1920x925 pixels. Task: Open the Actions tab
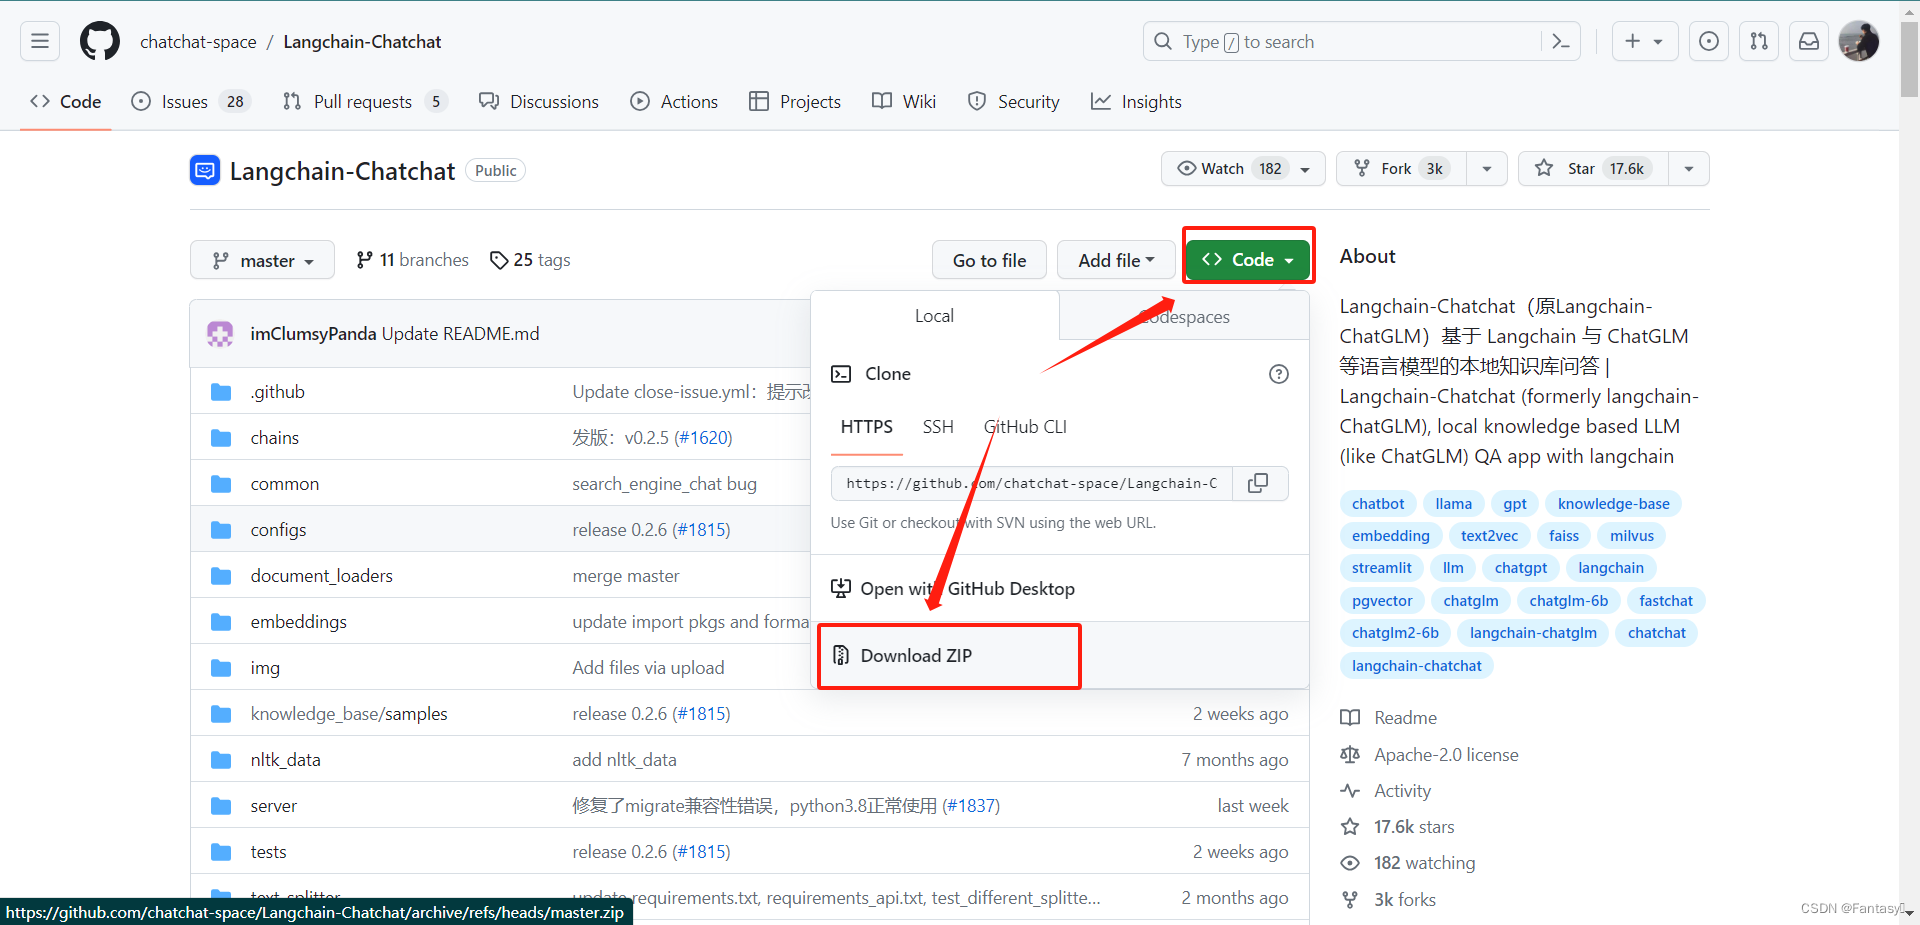[674, 102]
